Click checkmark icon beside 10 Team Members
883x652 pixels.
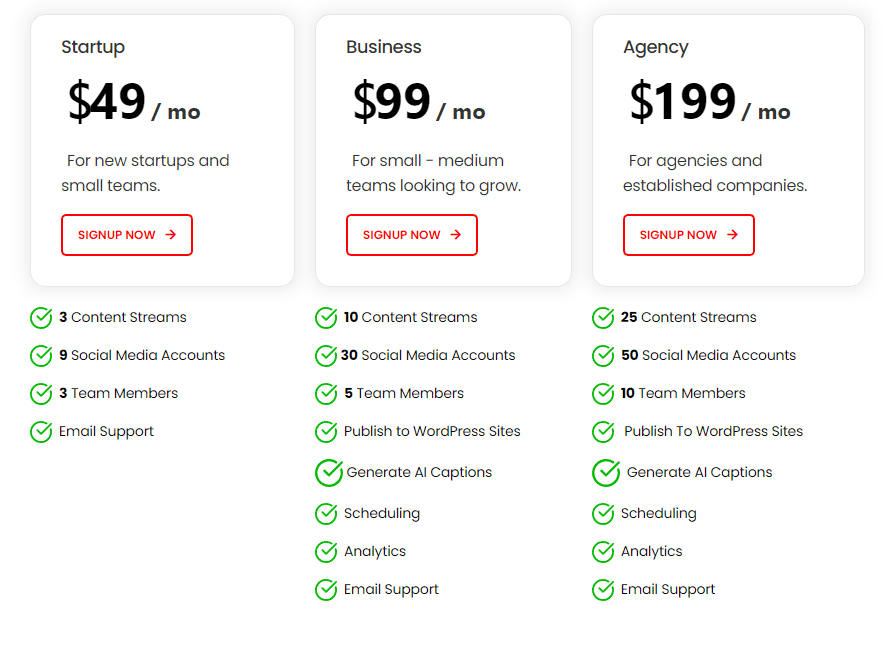coord(603,394)
